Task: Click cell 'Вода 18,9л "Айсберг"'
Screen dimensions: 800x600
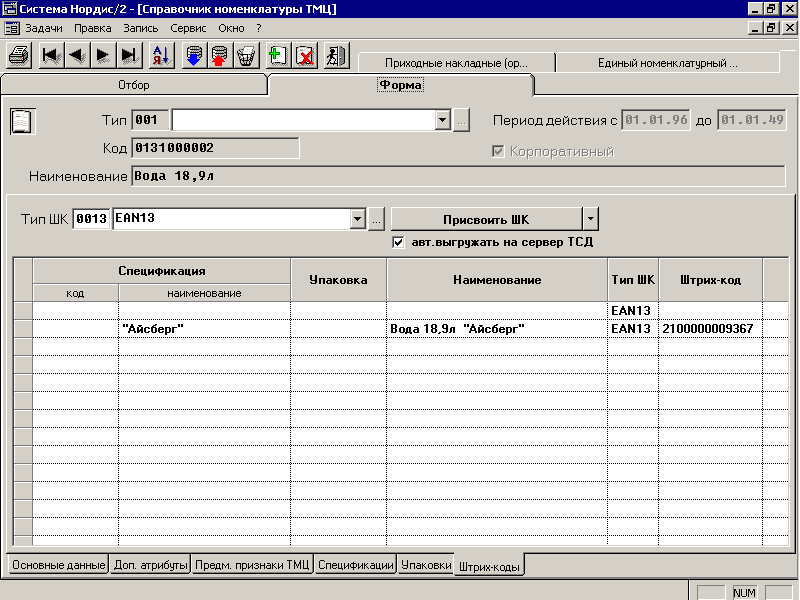Action: [x=497, y=329]
